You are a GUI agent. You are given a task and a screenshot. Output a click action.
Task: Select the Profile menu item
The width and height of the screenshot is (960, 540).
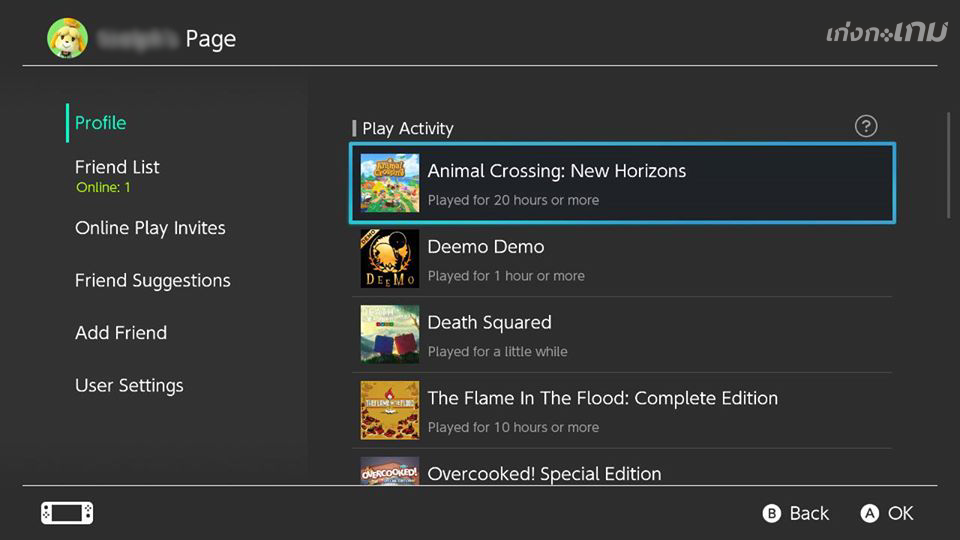[101, 123]
